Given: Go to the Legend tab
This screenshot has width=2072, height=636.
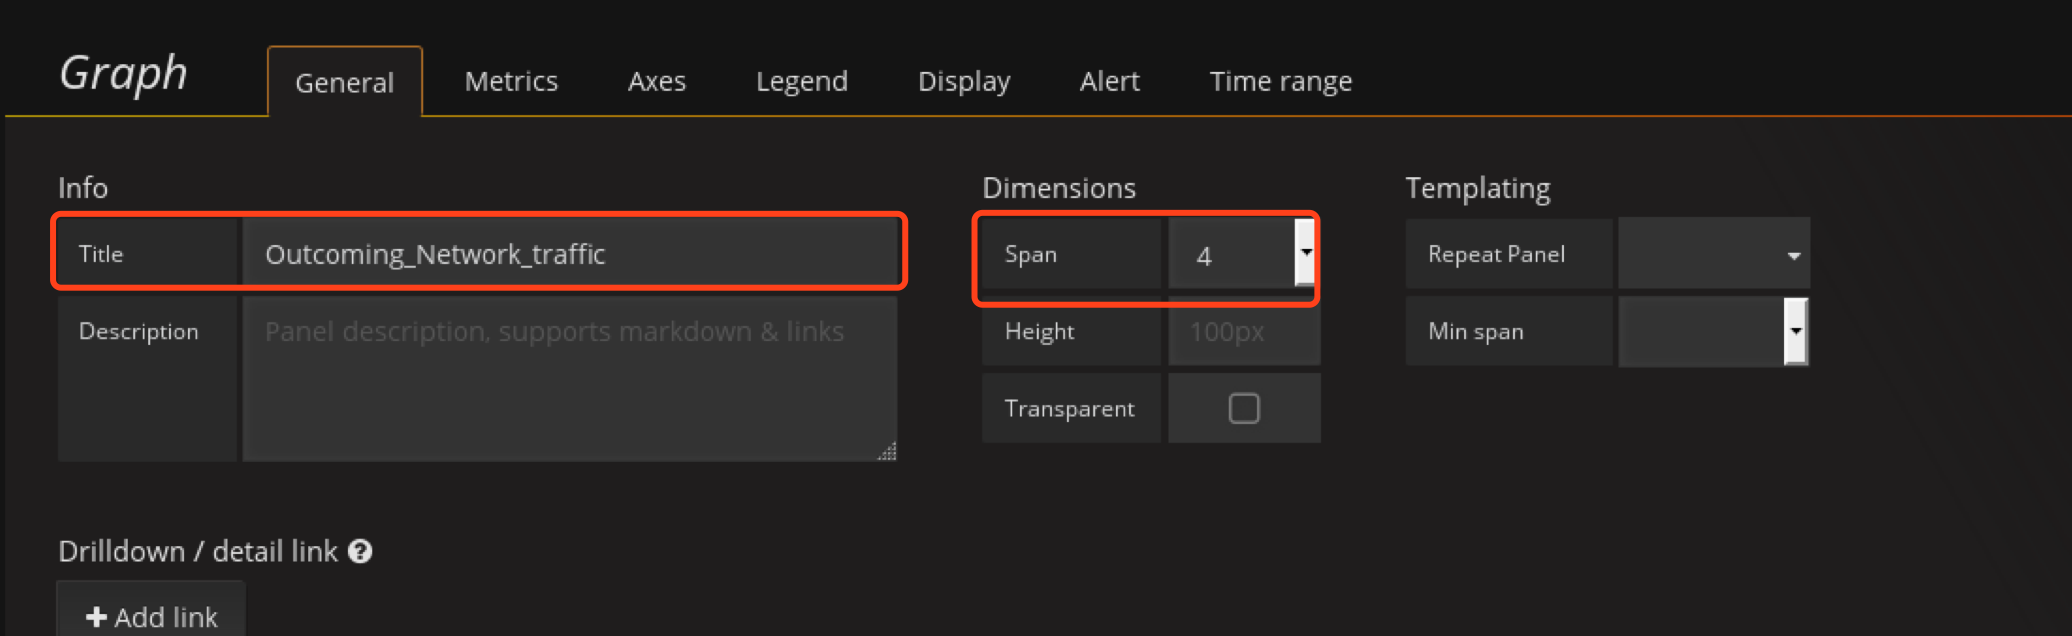Looking at the screenshot, I should tap(801, 81).
